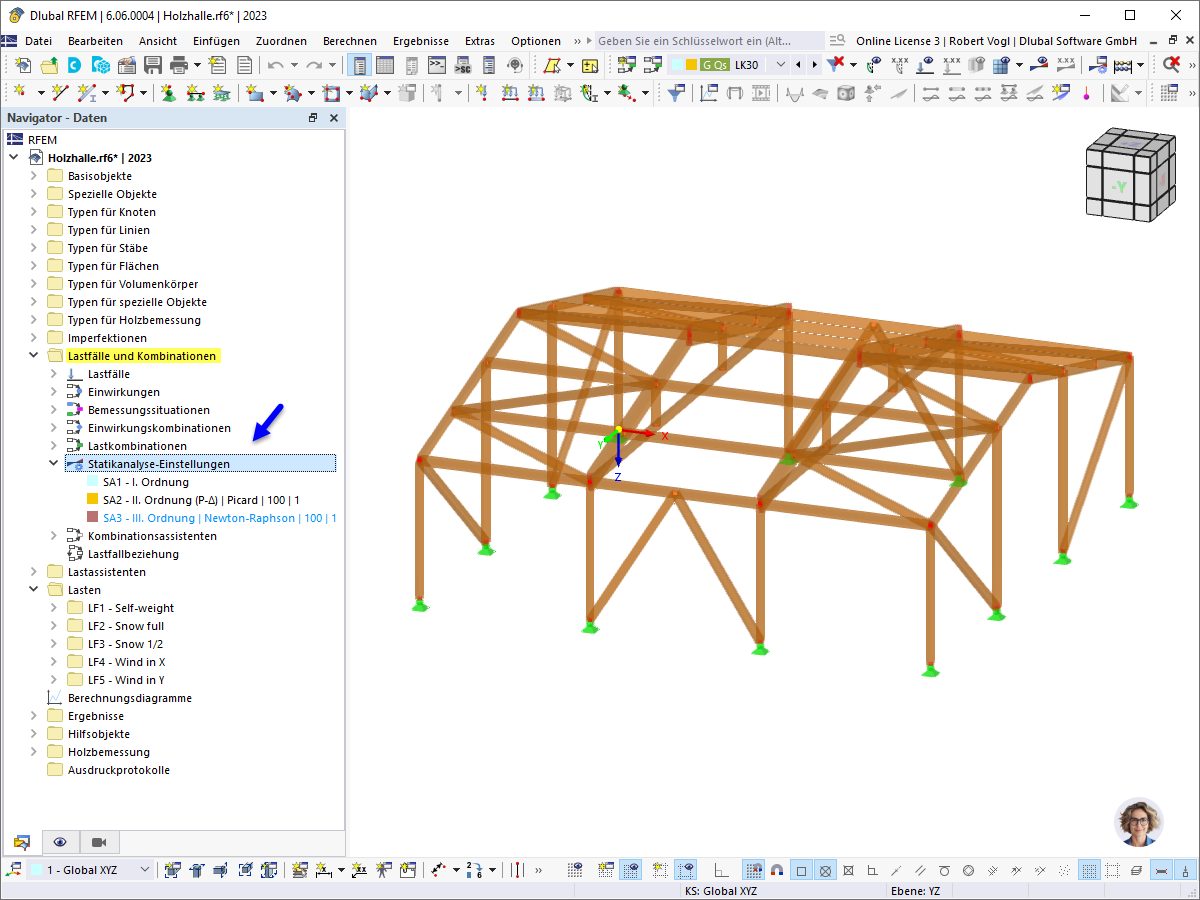The width and height of the screenshot is (1200, 900).
Task: Toggle the square node-snap icon in status bar
Action: point(802,870)
